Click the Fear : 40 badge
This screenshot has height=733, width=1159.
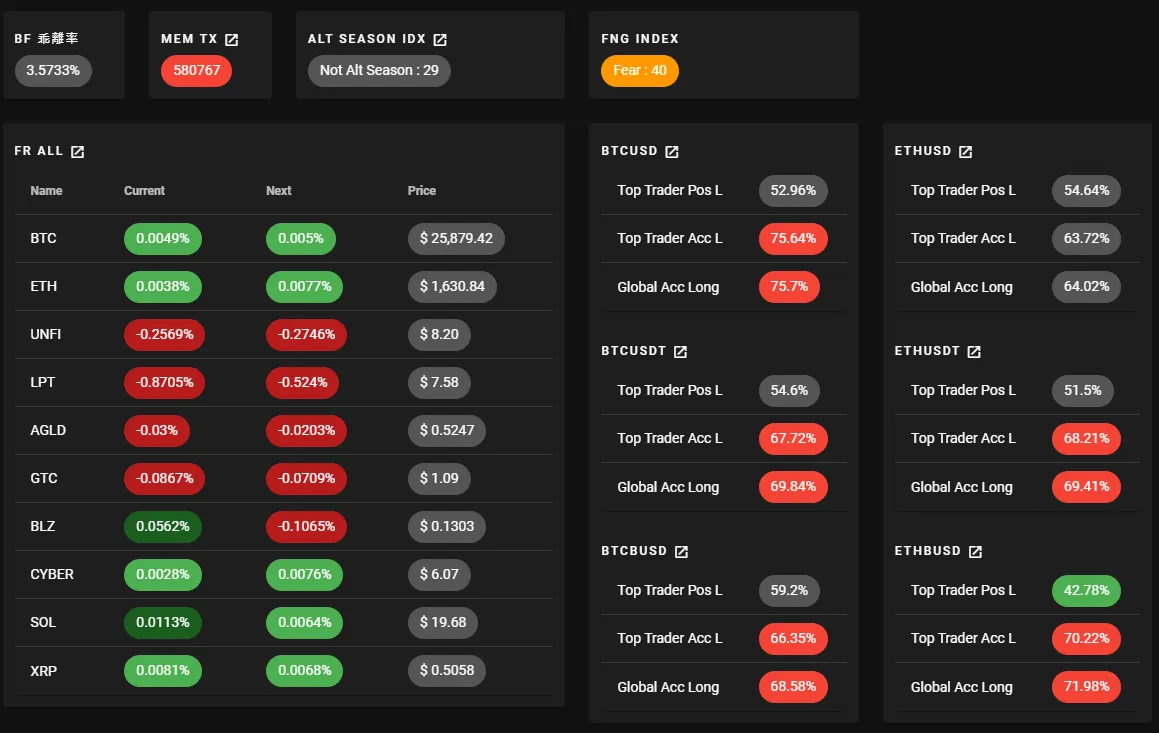pos(639,71)
